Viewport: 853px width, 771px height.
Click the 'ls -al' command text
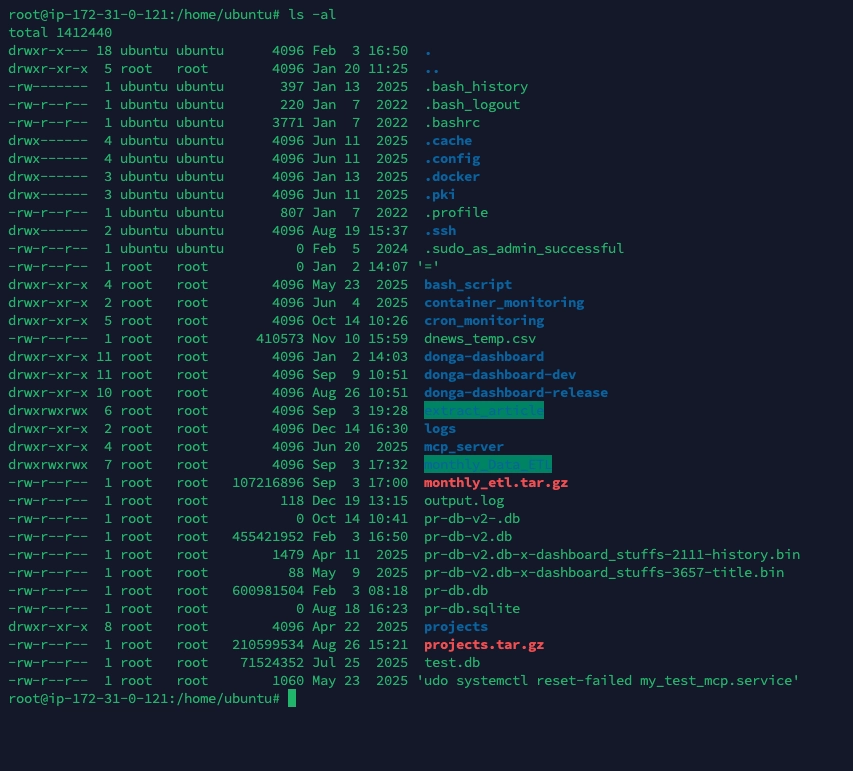pos(312,15)
